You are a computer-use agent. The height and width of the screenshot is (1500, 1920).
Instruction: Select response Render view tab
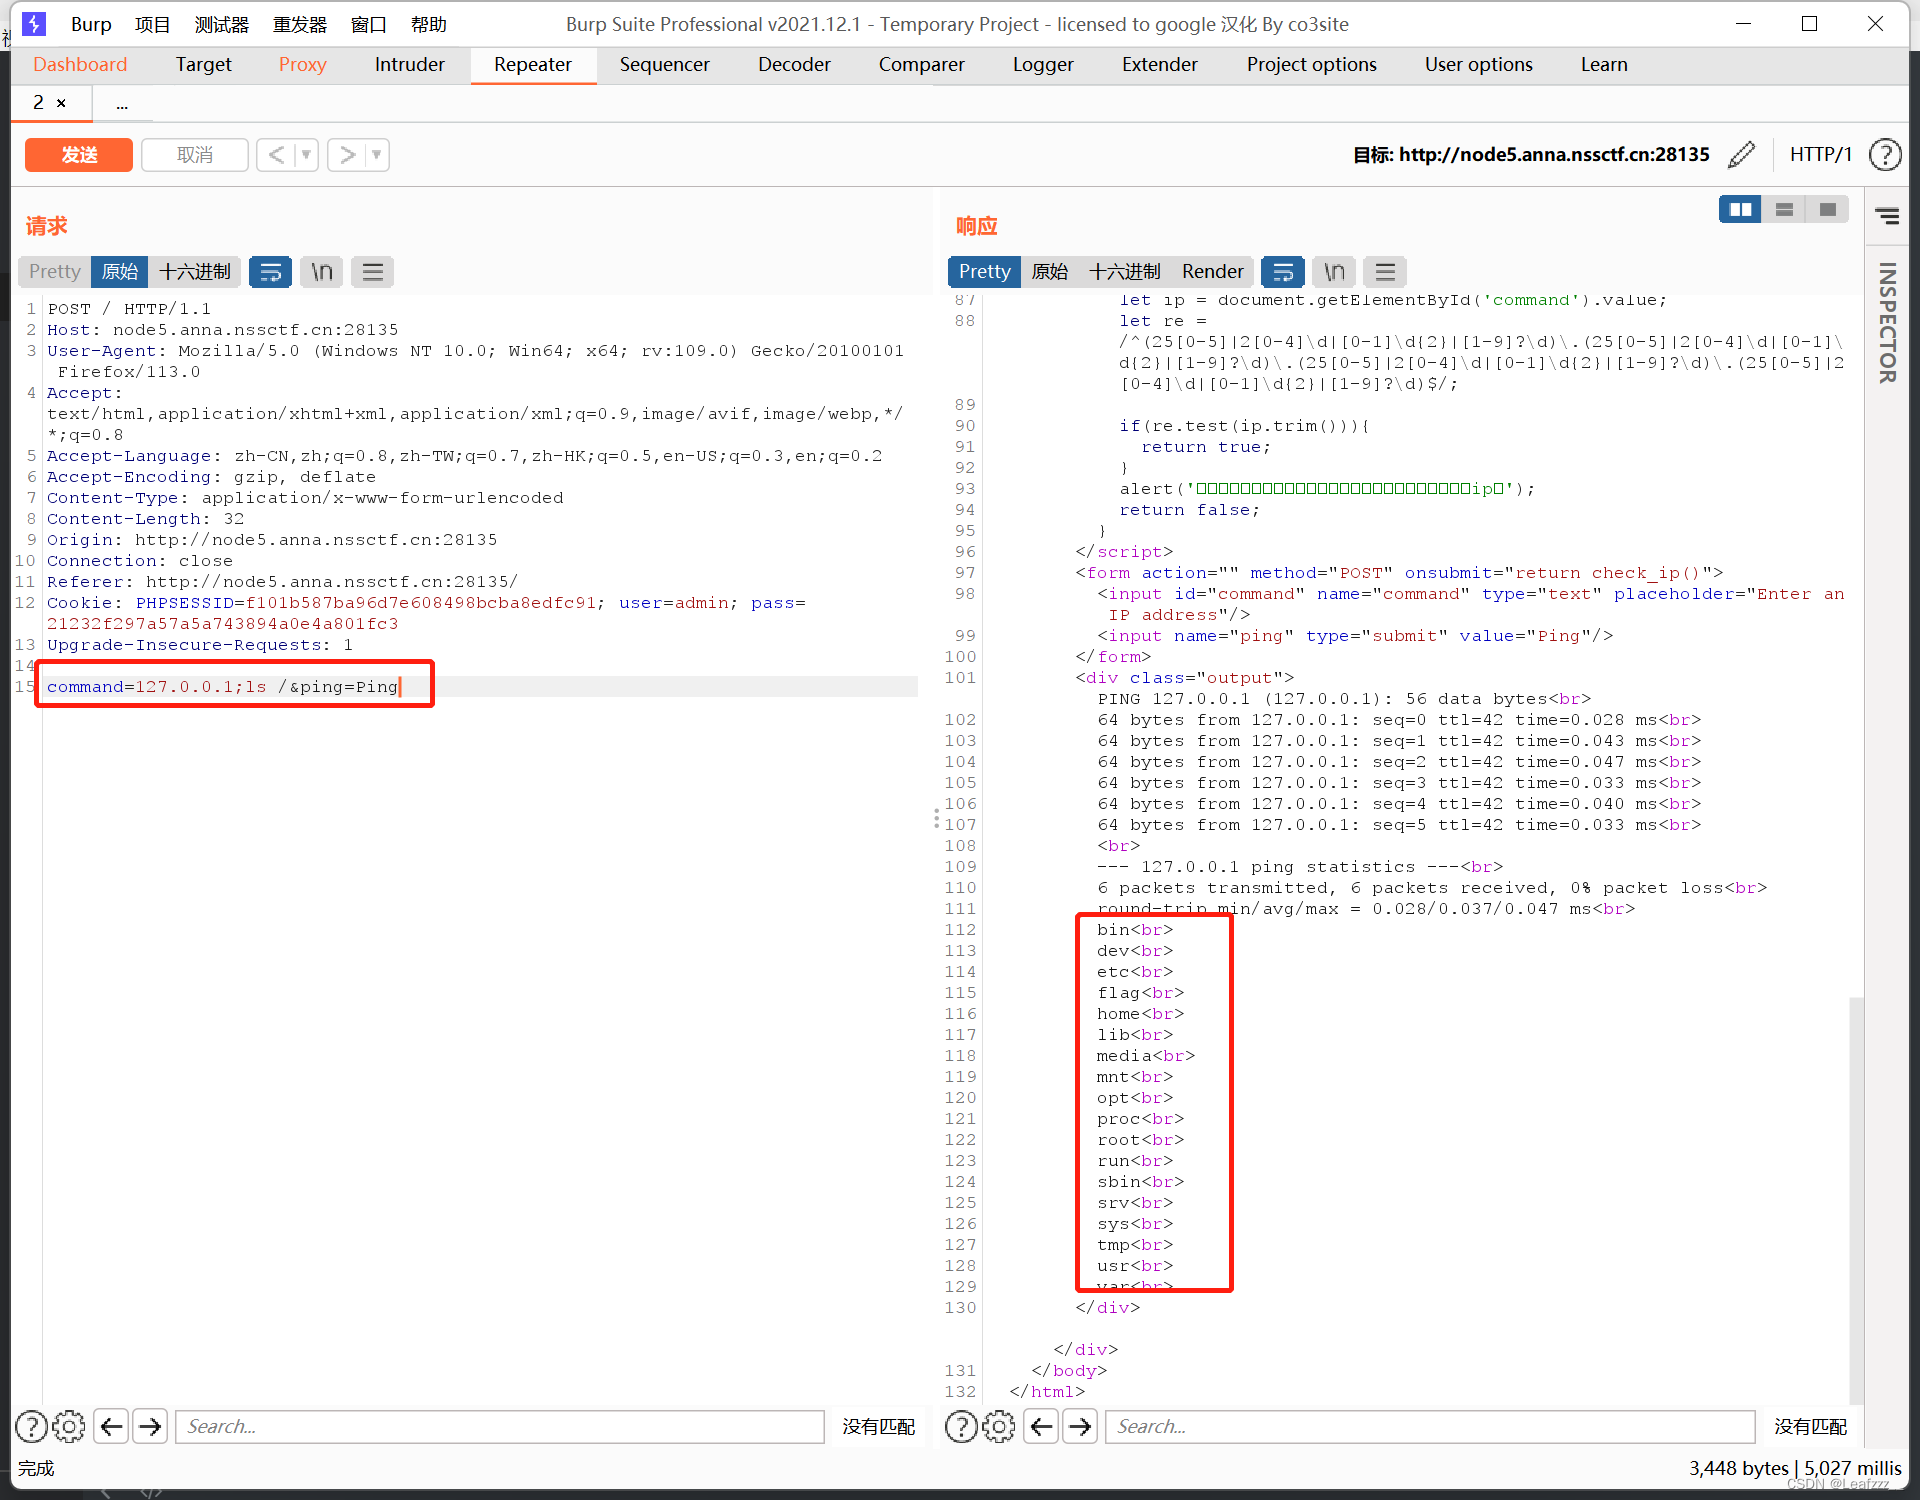tap(1213, 272)
